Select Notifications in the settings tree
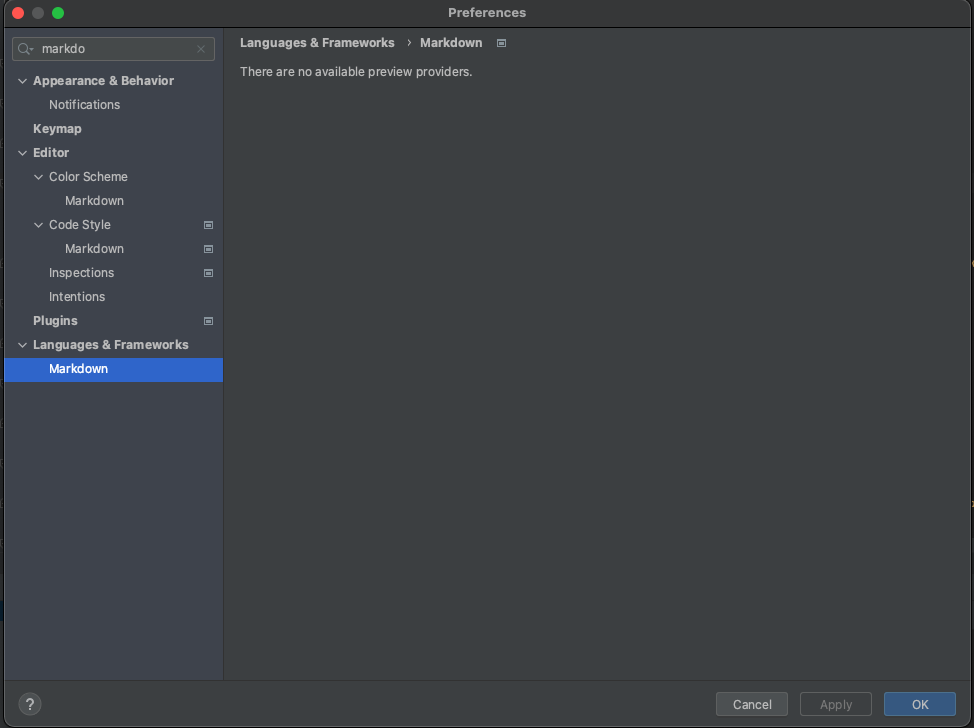The width and height of the screenshot is (974, 728). pyautogui.click(x=84, y=105)
